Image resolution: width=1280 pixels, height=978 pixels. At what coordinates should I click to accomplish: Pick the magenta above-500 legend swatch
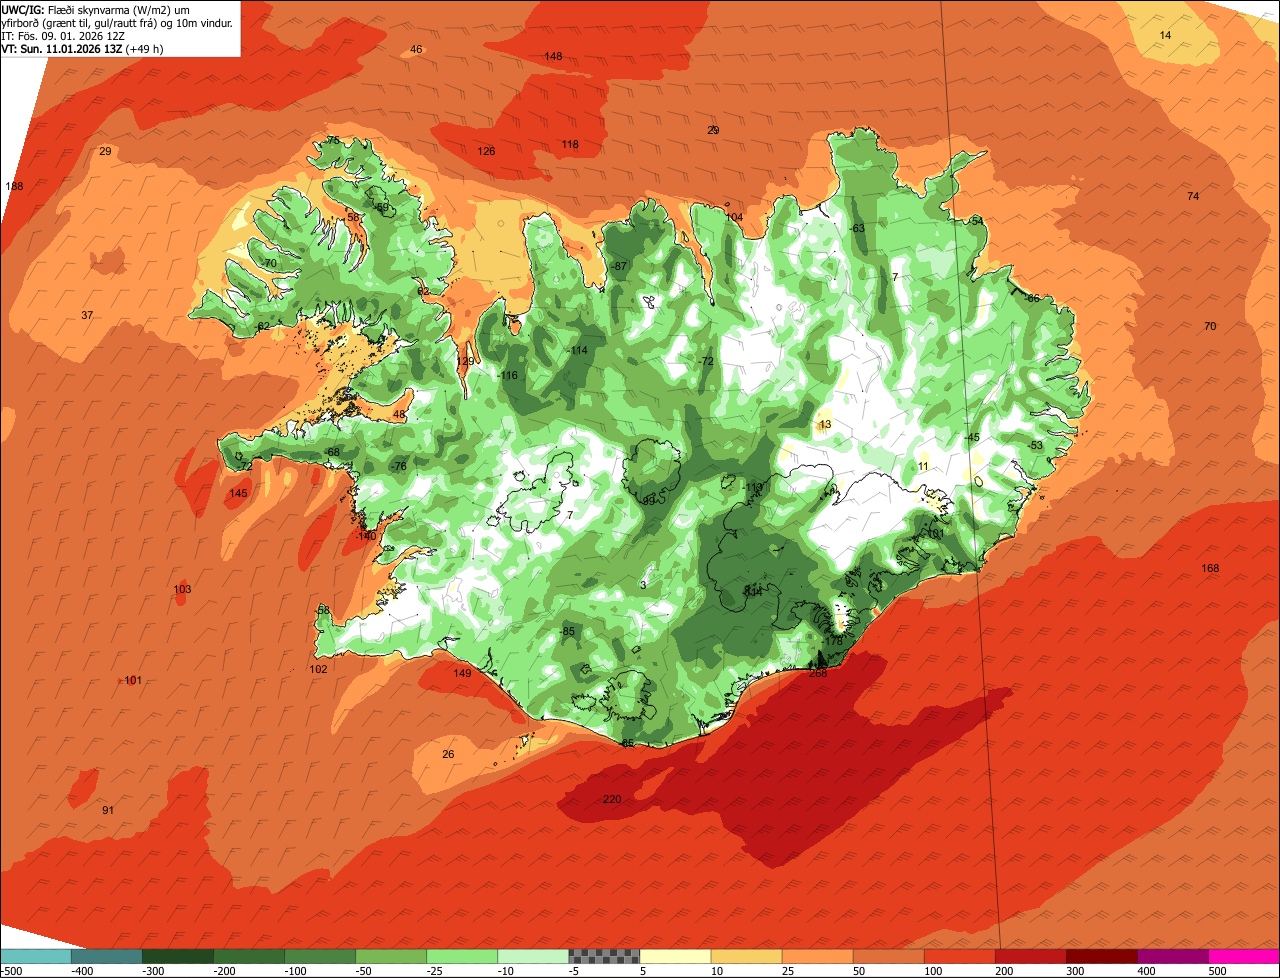[1244, 956]
